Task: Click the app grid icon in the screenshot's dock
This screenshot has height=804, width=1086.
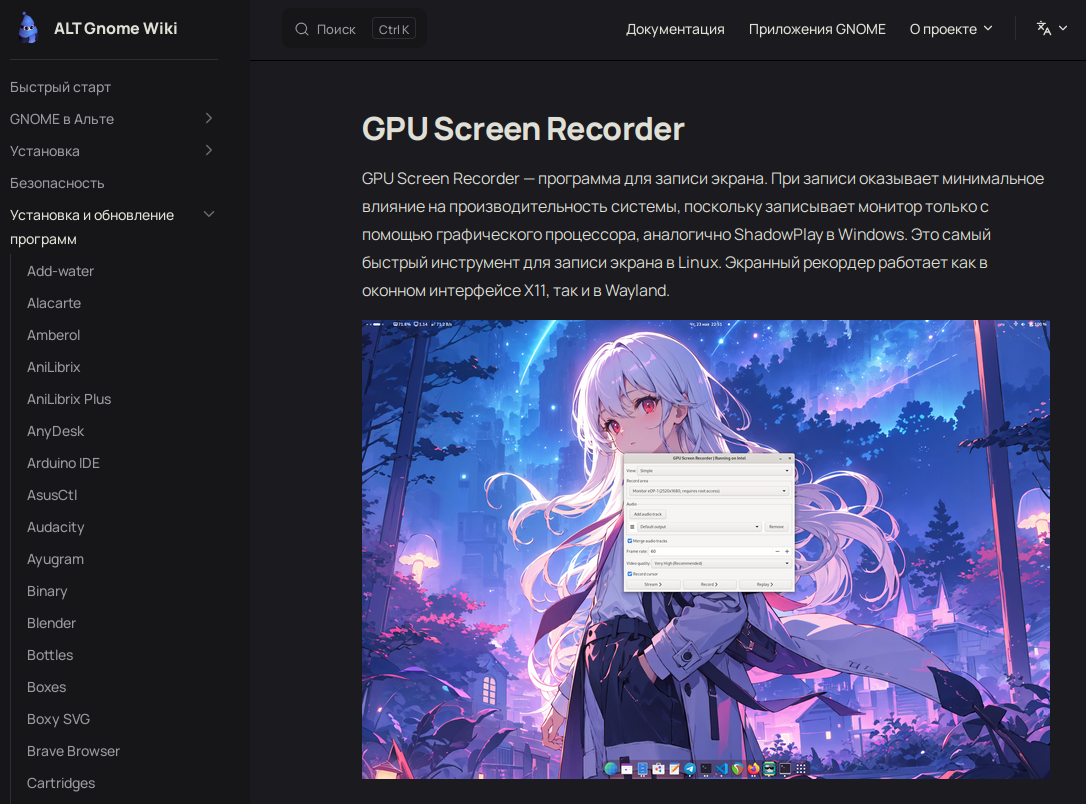Action: coord(801,769)
